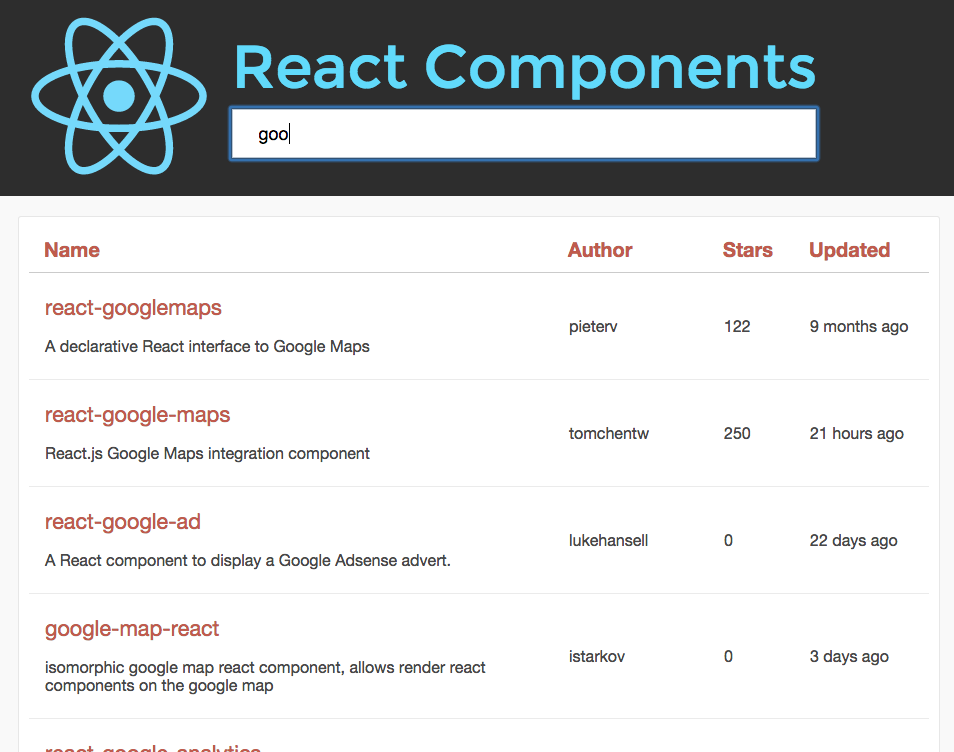Click description about Google Adsense advert
The width and height of the screenshot is (954, 752).
(248, 561)
